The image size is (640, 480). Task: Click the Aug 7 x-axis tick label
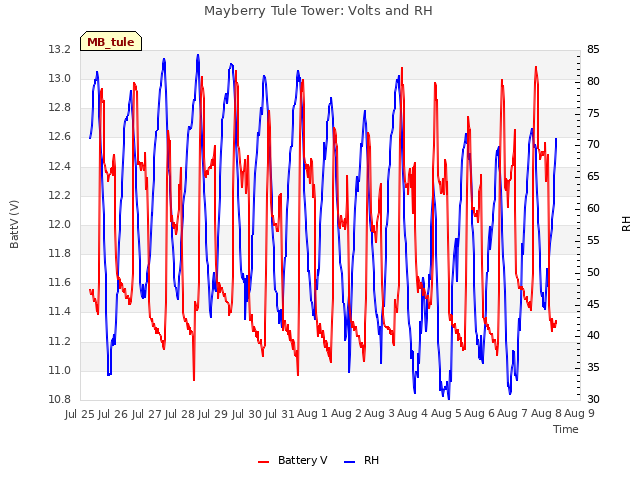click(x=513, y=413)
